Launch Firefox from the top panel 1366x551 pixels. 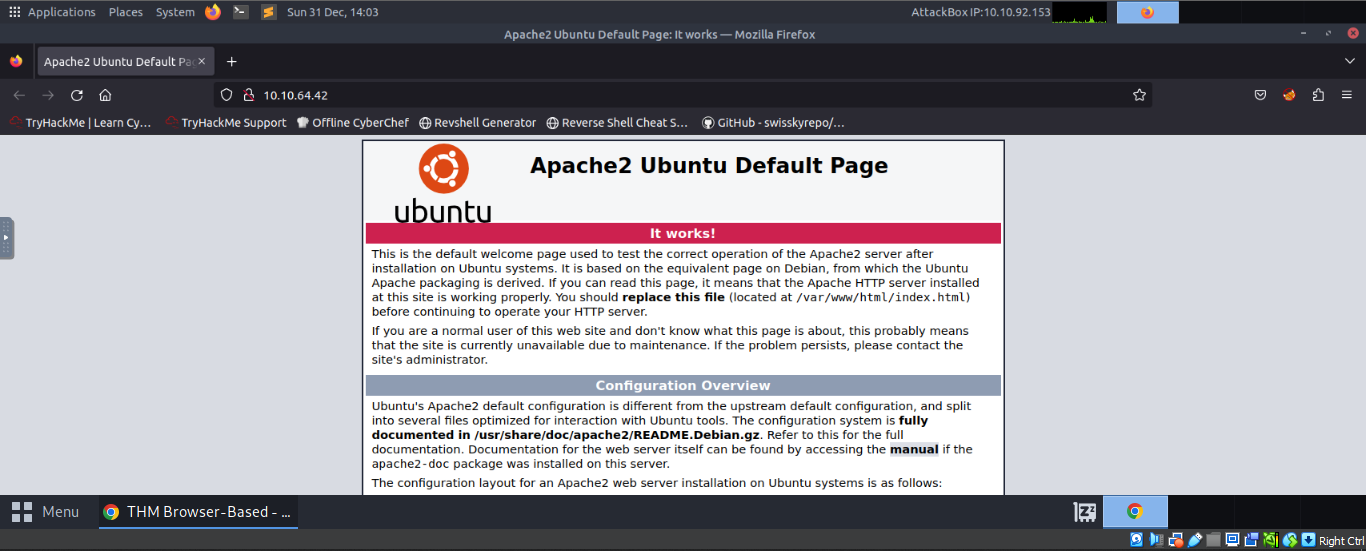(213, 12)
